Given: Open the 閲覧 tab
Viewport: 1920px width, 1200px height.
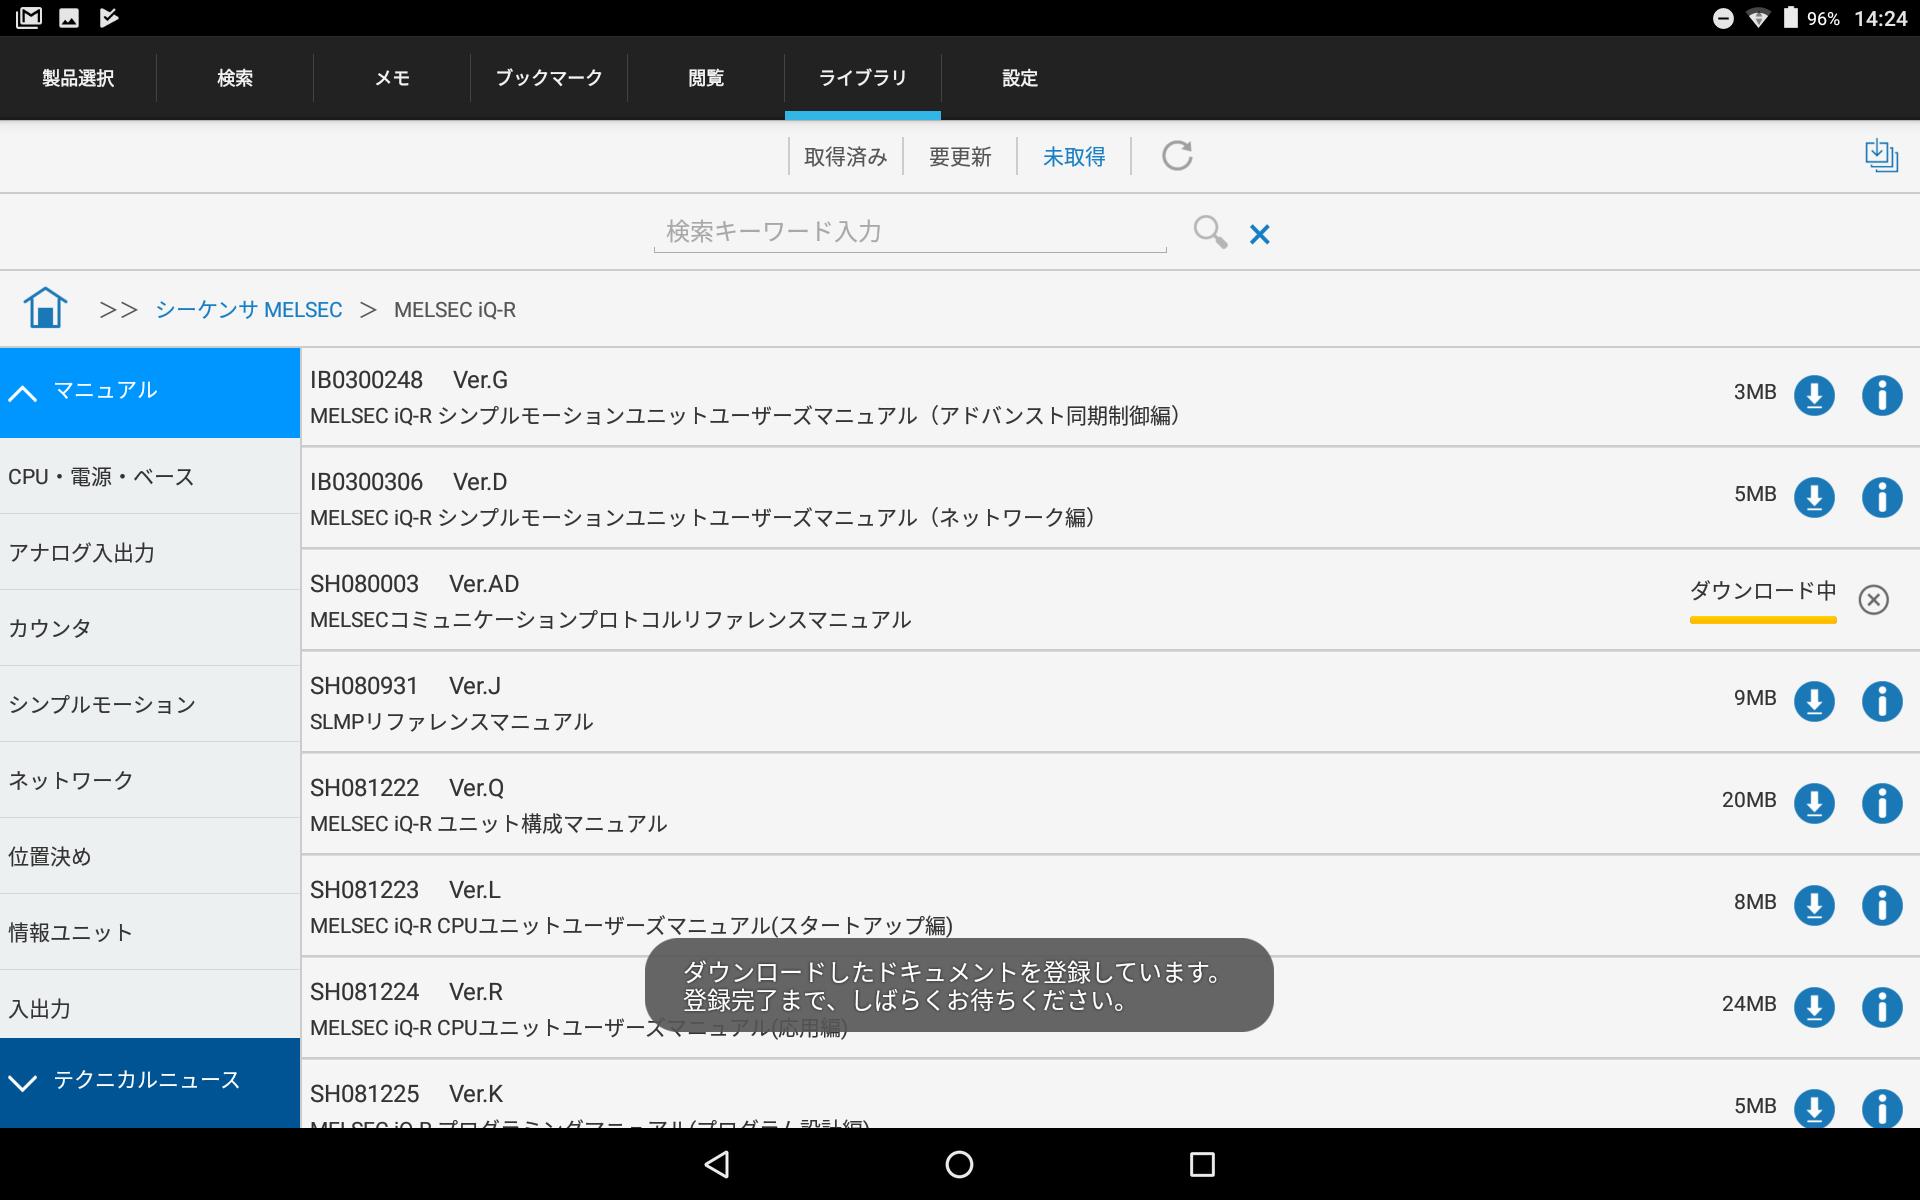Looking at the screenshot, I should point(706,78).
